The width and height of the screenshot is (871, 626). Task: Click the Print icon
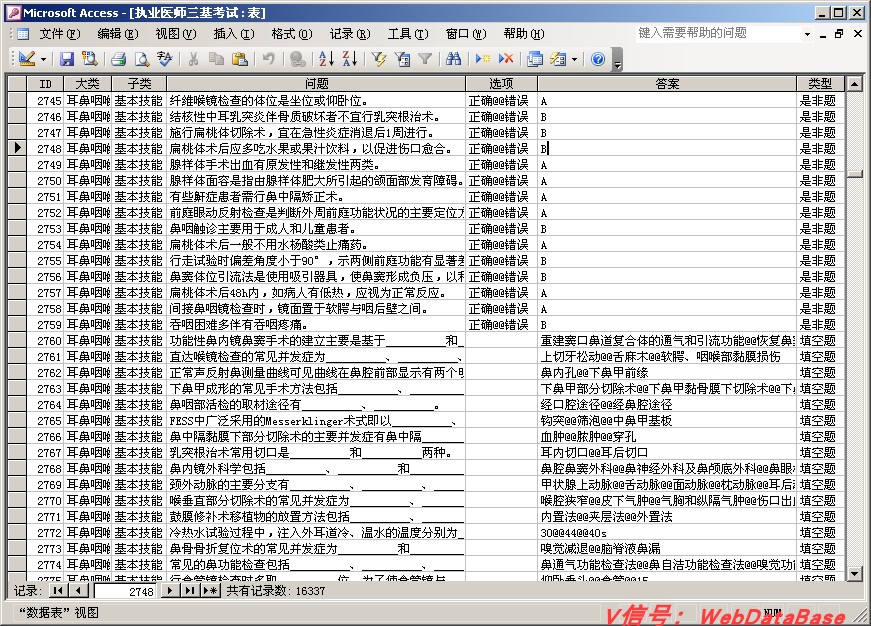point(118,58)
